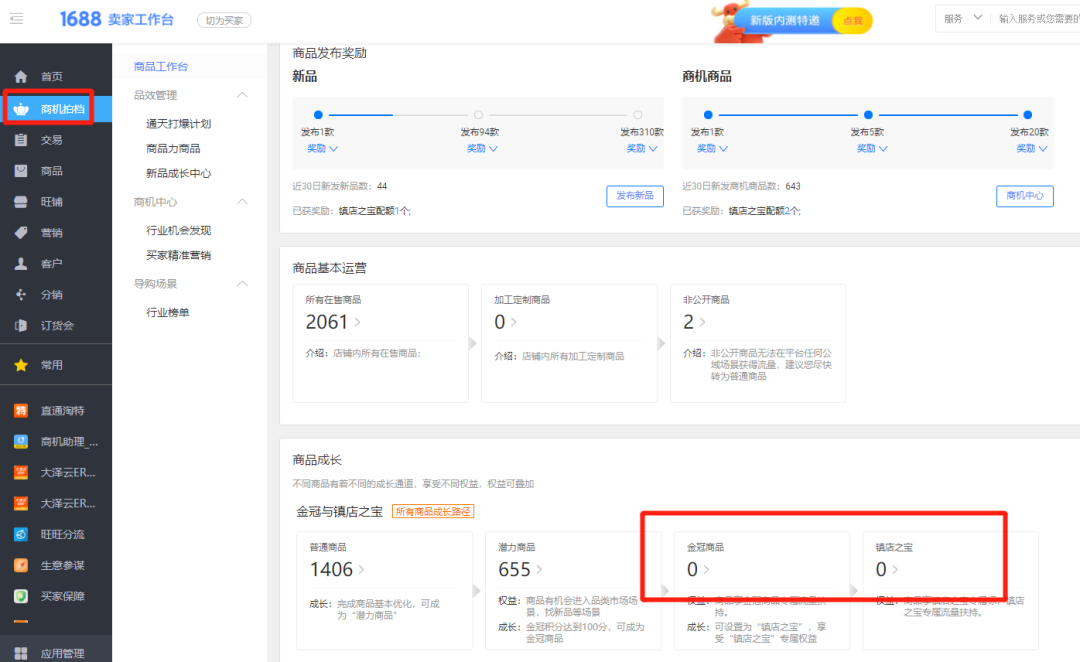Click the home icon beside 首页

[21, 76]
